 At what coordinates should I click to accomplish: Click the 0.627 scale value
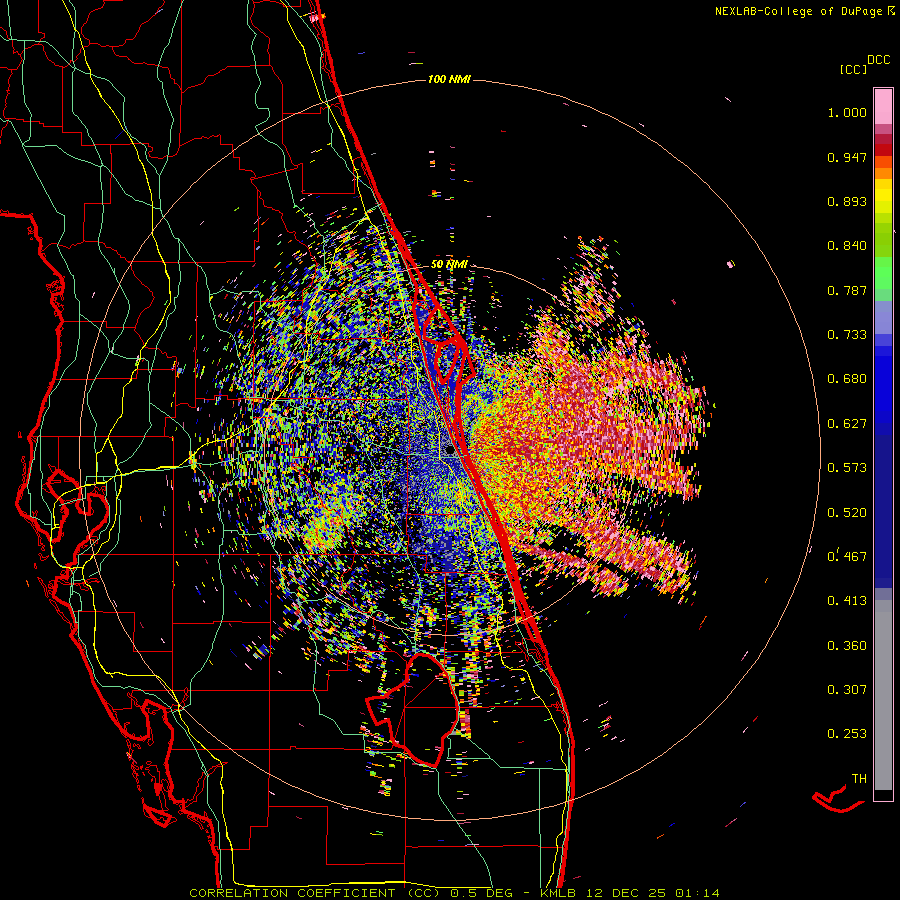pyautogui.click(x=847, y=424)
